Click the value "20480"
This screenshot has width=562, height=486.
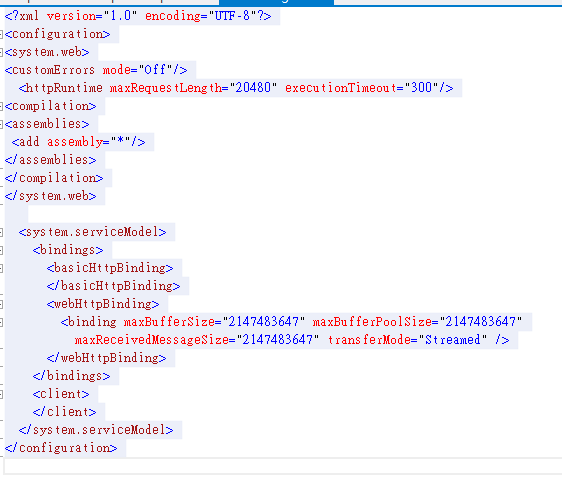click(x=253, y=88)
